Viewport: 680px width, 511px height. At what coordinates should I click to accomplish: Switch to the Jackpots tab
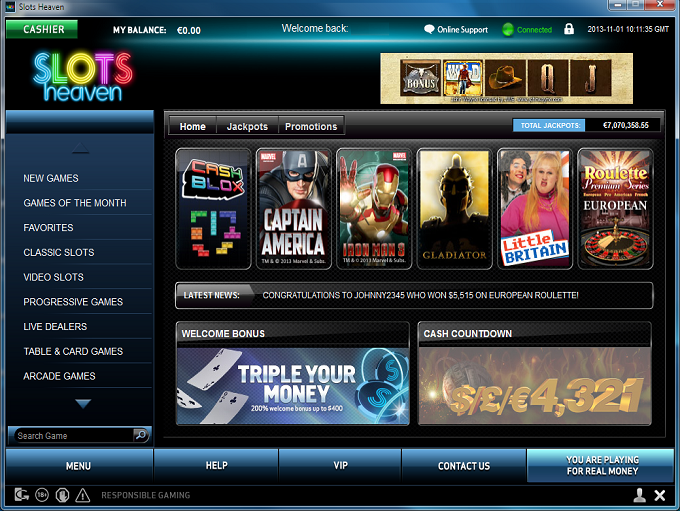click(x=247, y=126)
